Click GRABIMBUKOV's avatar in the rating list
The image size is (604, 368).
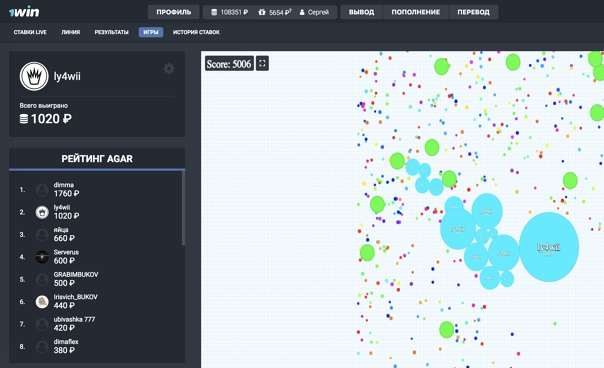click(x=42, y=279)
